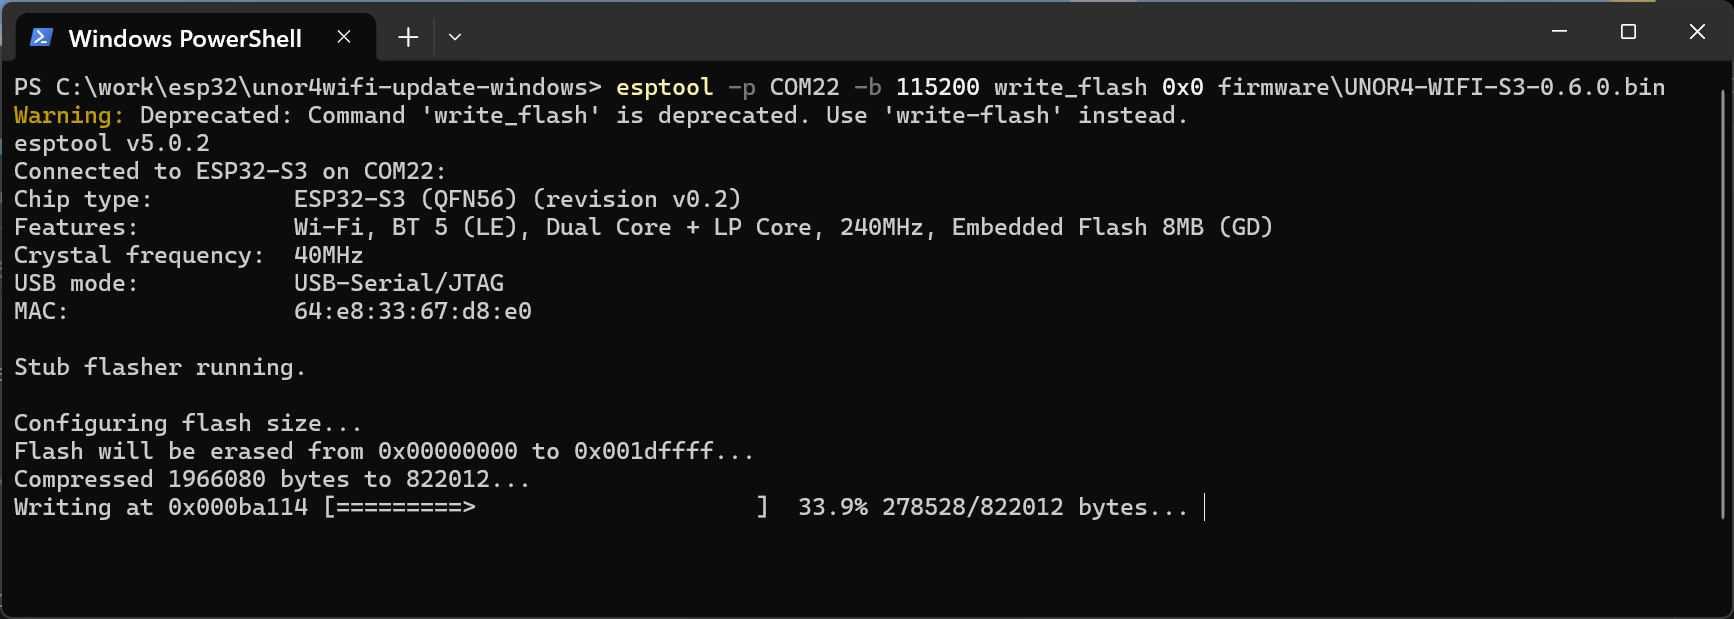Click the yellow esptool command word
Image resolution: width=1734 pixels, height=619 pixels.
pos(664,88)
